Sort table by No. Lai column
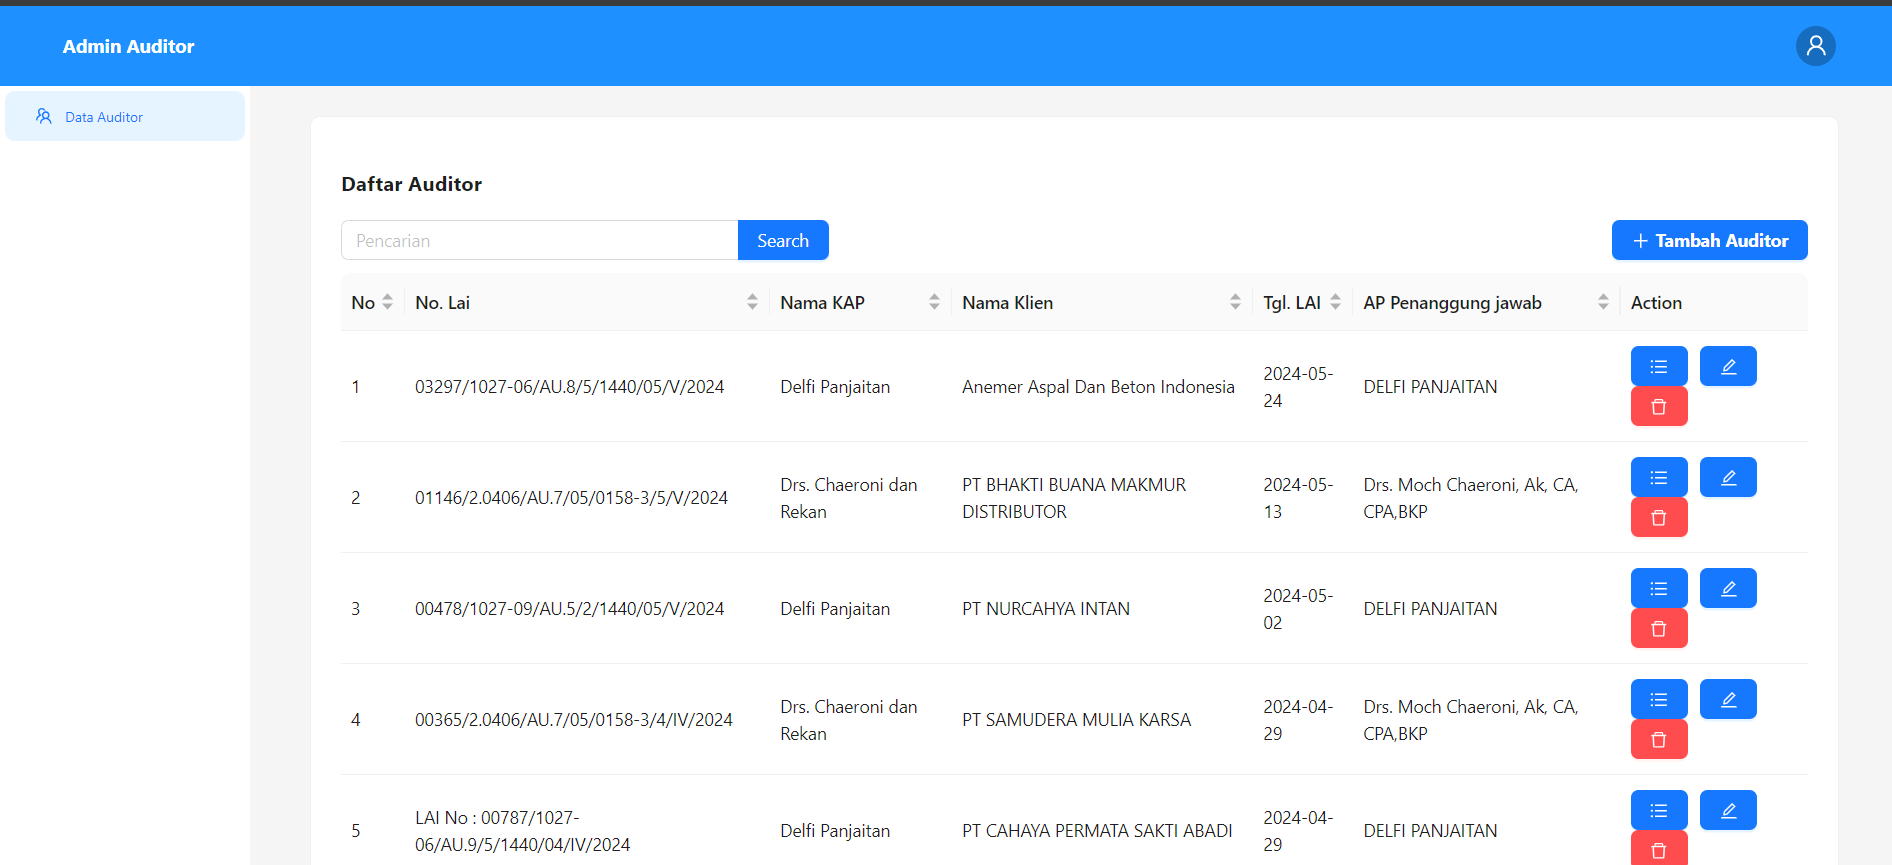Screen dimensions: 1892x865 pos(752,302)
